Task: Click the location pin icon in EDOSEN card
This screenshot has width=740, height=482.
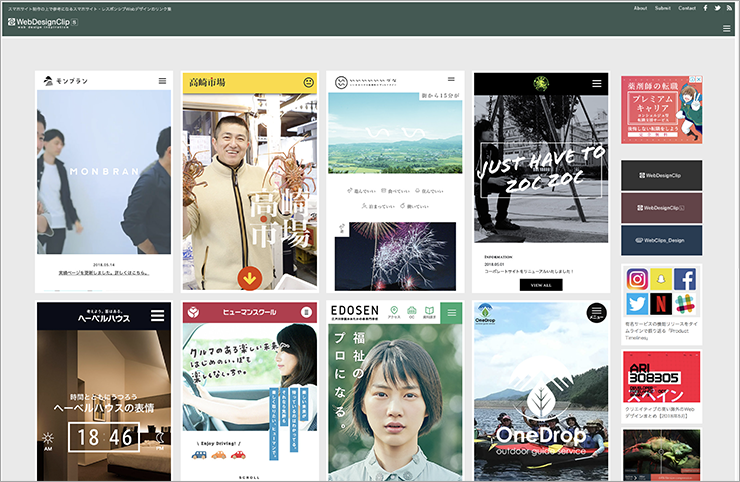Action: [x=394, y=312]
